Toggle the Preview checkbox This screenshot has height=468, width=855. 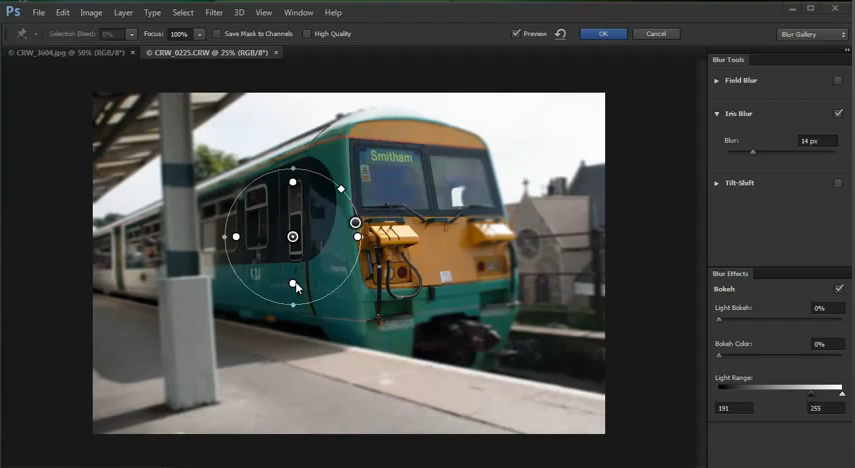[516, 34]
